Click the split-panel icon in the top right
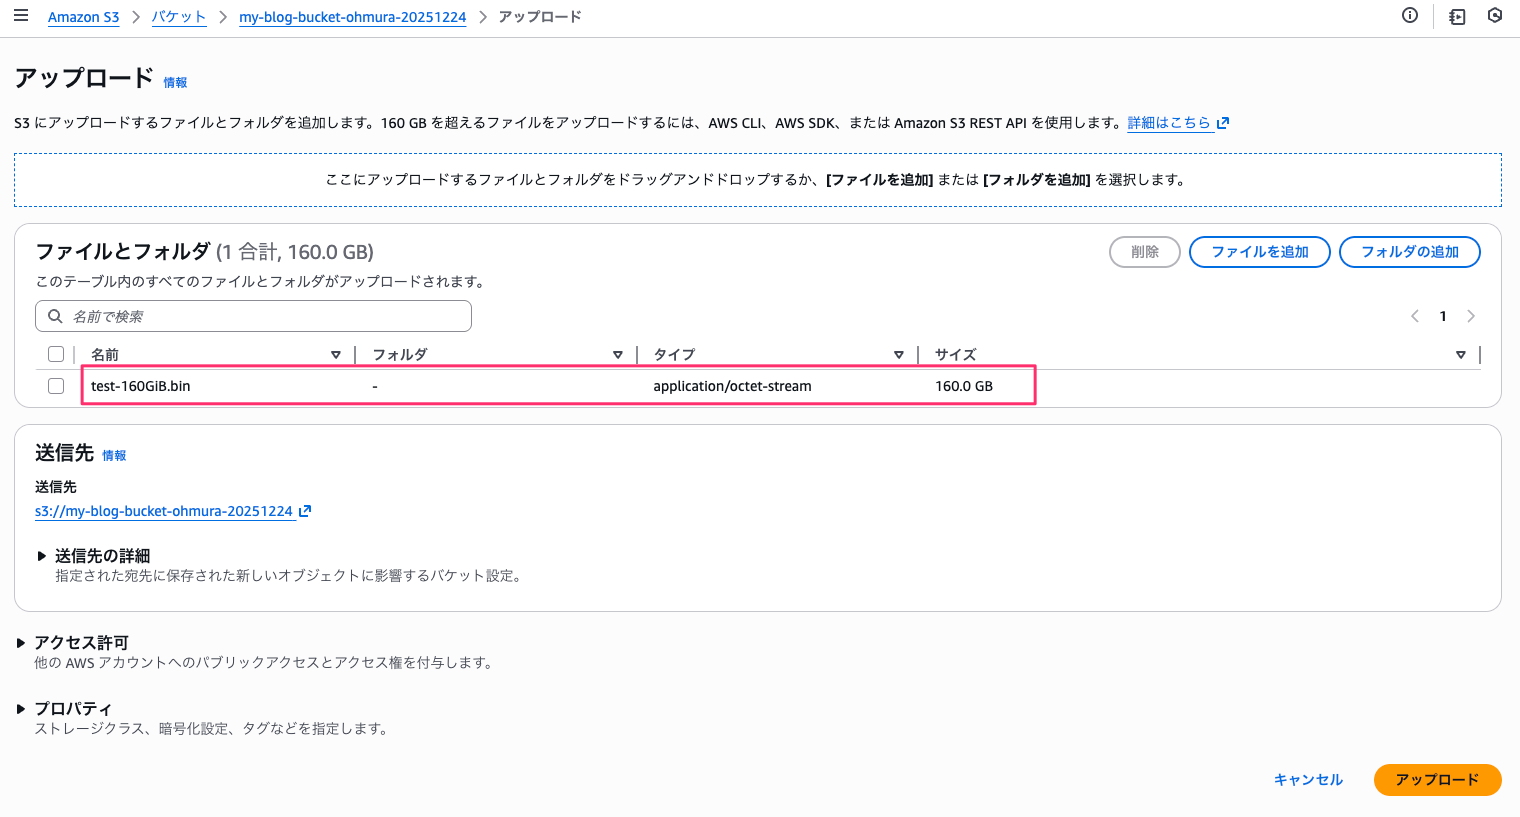Screen dimensions: 1520x817 pyautogui.click(x=1456, y=16)
